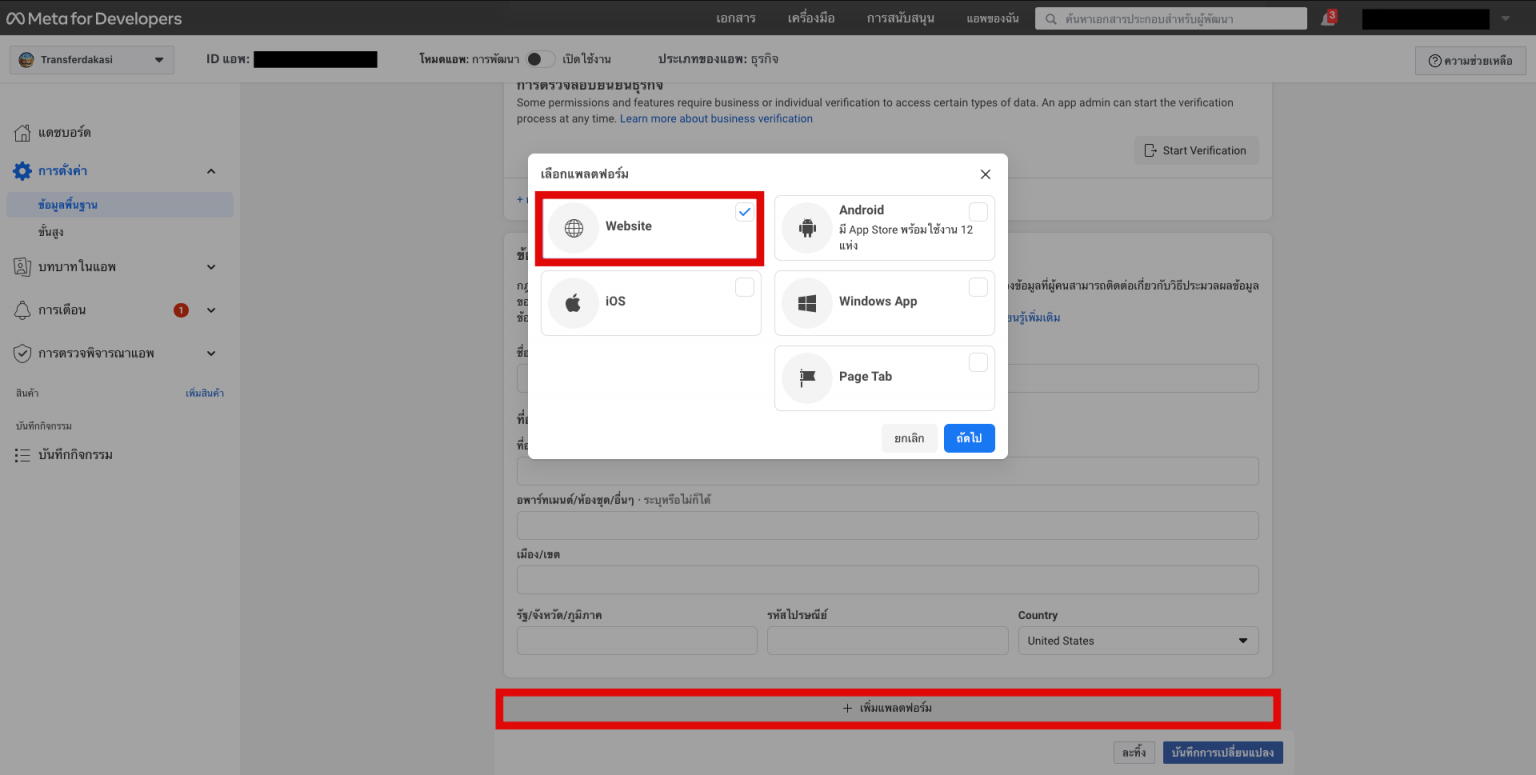1536x775 pixels.
Task: Open the business verification learn more link
Action: [x=716, y=118]
